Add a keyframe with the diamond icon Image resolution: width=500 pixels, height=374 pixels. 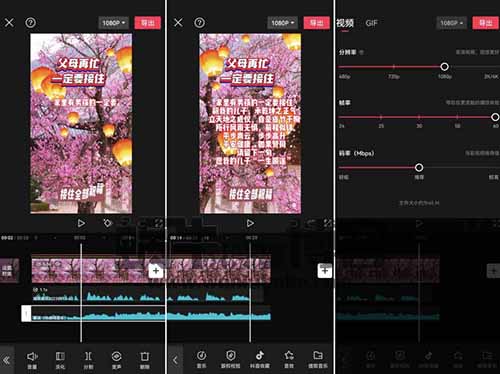click(x=107, y=223)
